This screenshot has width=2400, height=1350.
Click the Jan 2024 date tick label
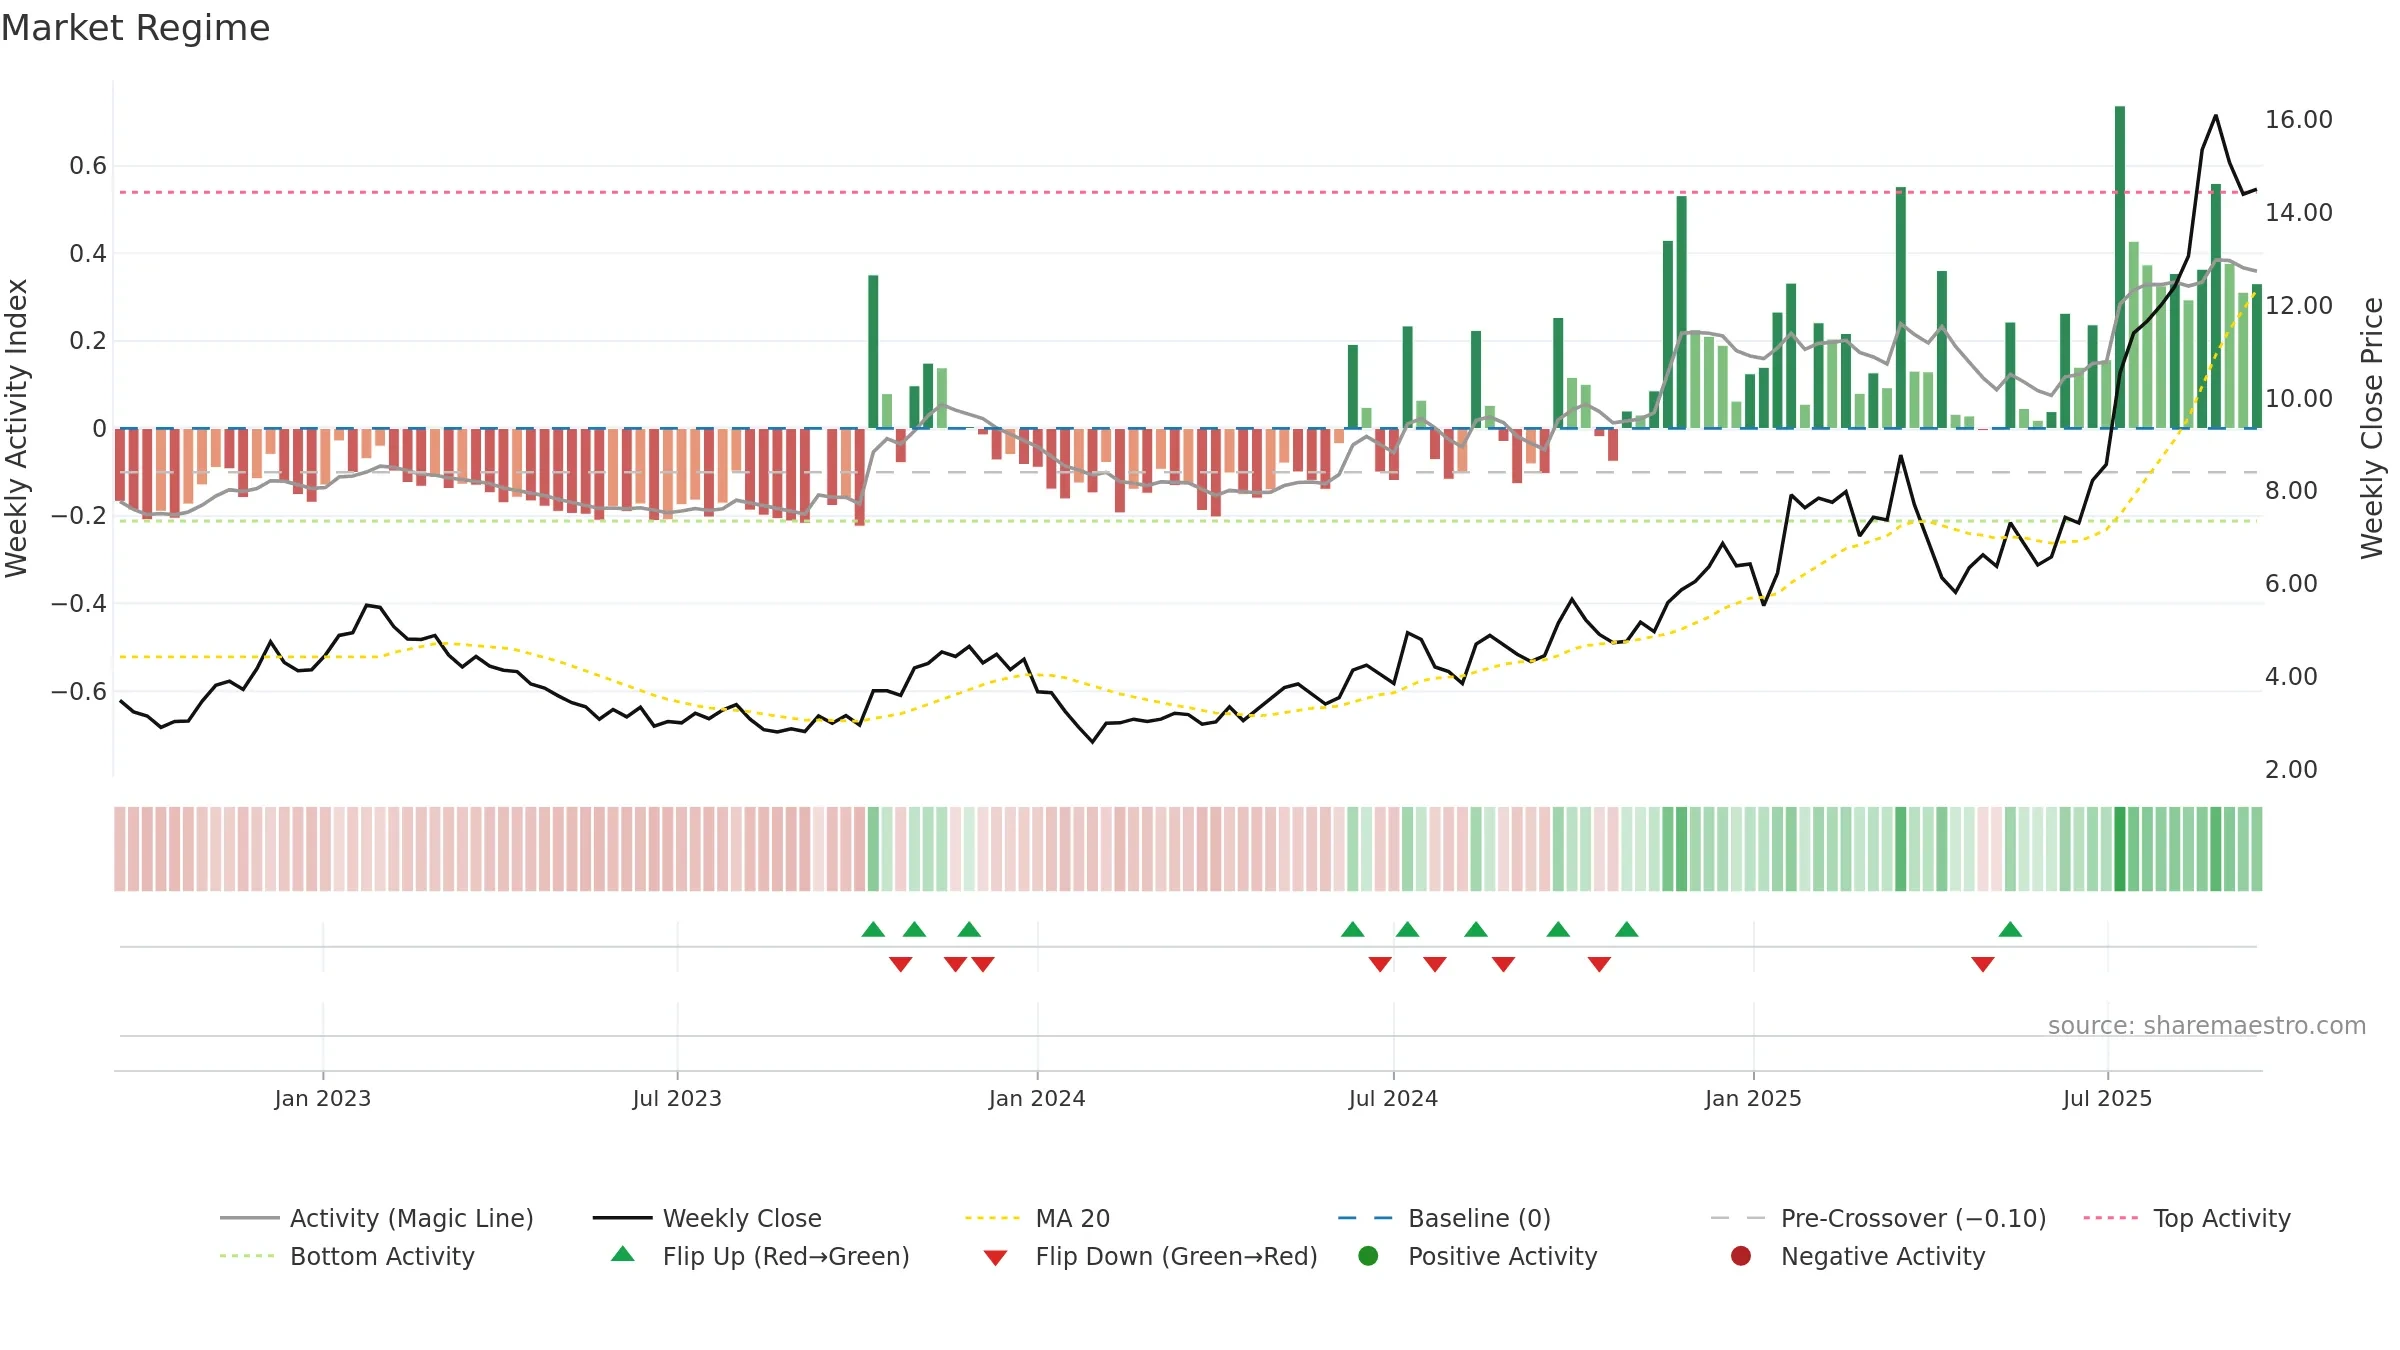pos(1037,1098)
